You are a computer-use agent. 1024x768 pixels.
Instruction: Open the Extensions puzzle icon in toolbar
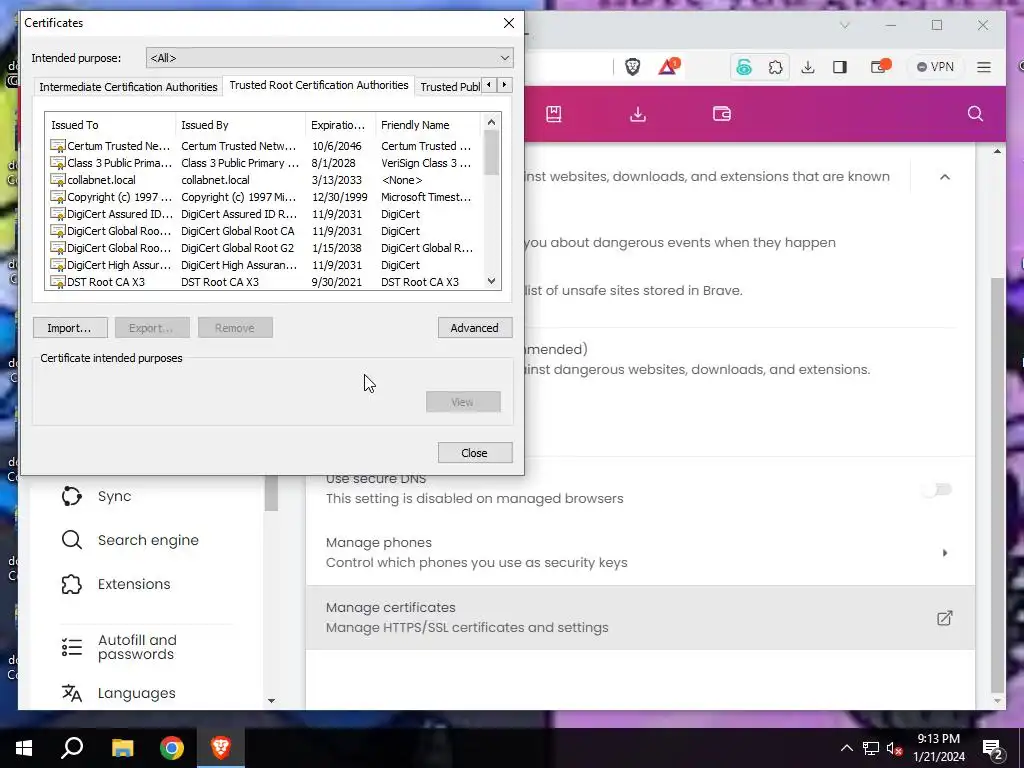coord(775,67)
